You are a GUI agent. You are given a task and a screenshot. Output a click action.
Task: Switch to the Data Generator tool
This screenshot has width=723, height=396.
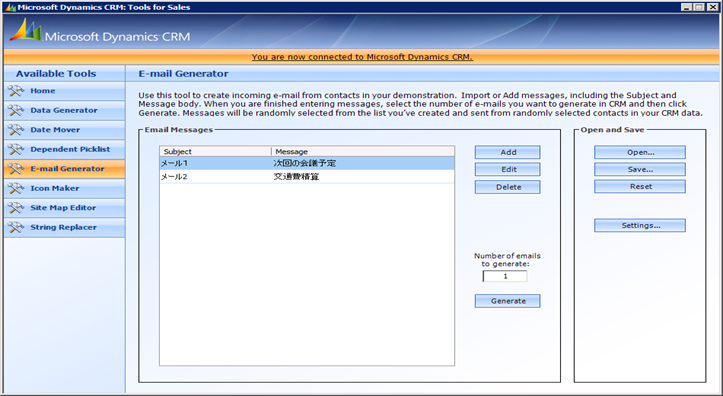(65, 111)
